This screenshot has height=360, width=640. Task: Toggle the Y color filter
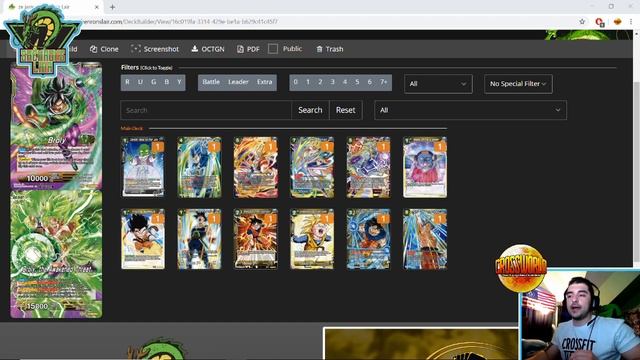[179, 82]
